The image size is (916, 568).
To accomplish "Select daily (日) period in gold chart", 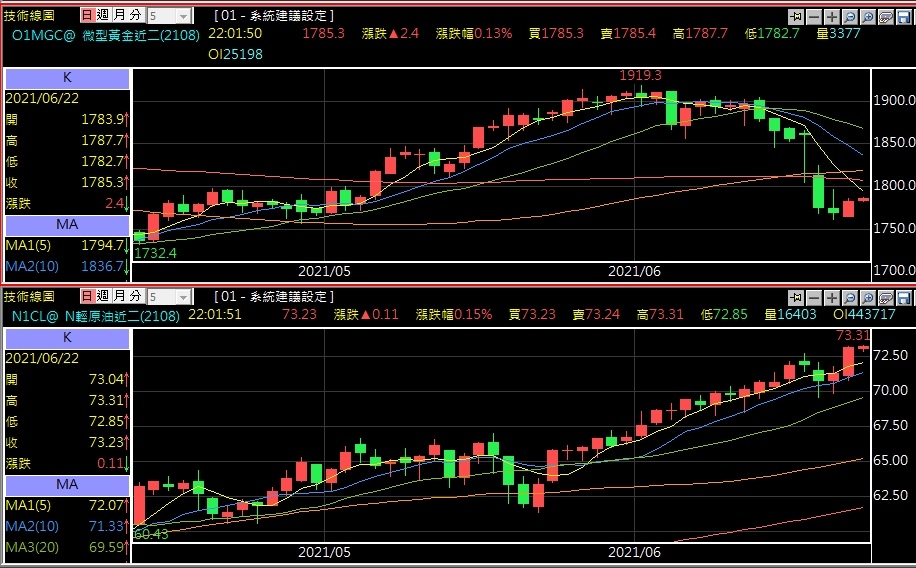I will [87, 15].
